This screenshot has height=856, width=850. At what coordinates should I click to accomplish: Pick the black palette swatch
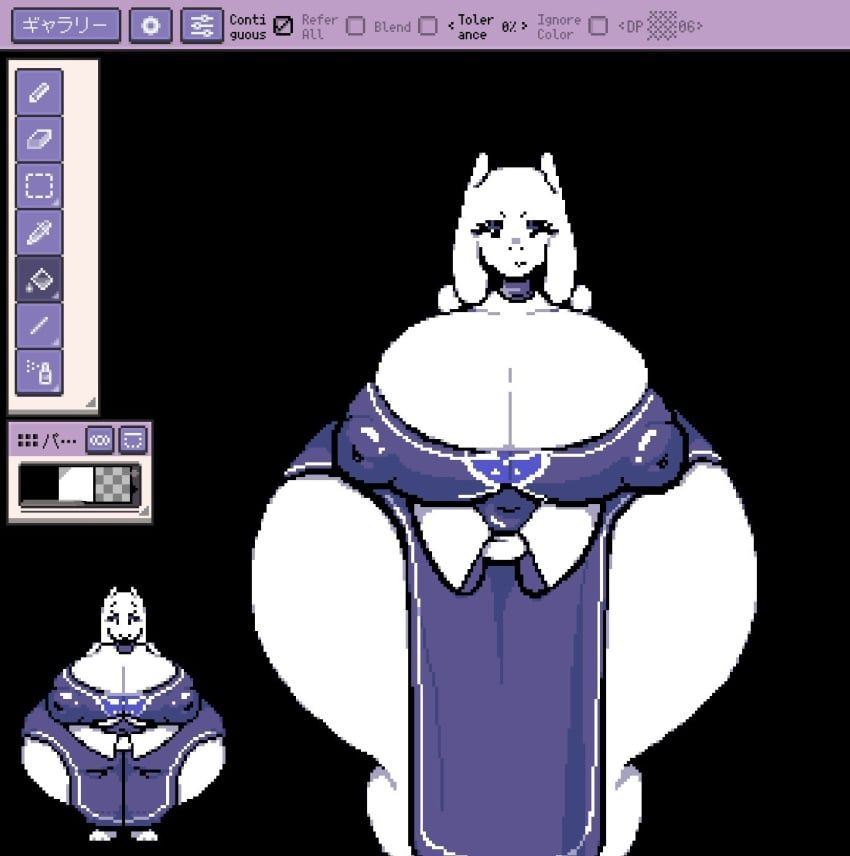(39, 484)
